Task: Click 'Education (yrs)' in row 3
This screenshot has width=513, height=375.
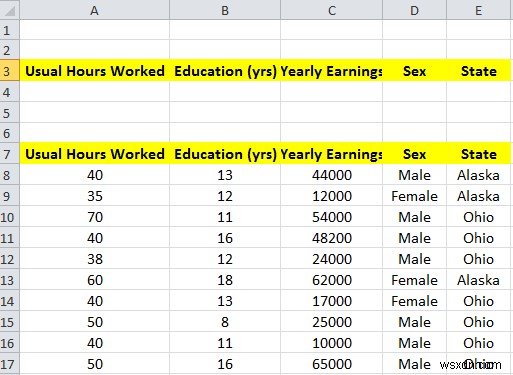Action: click(225, 71)
